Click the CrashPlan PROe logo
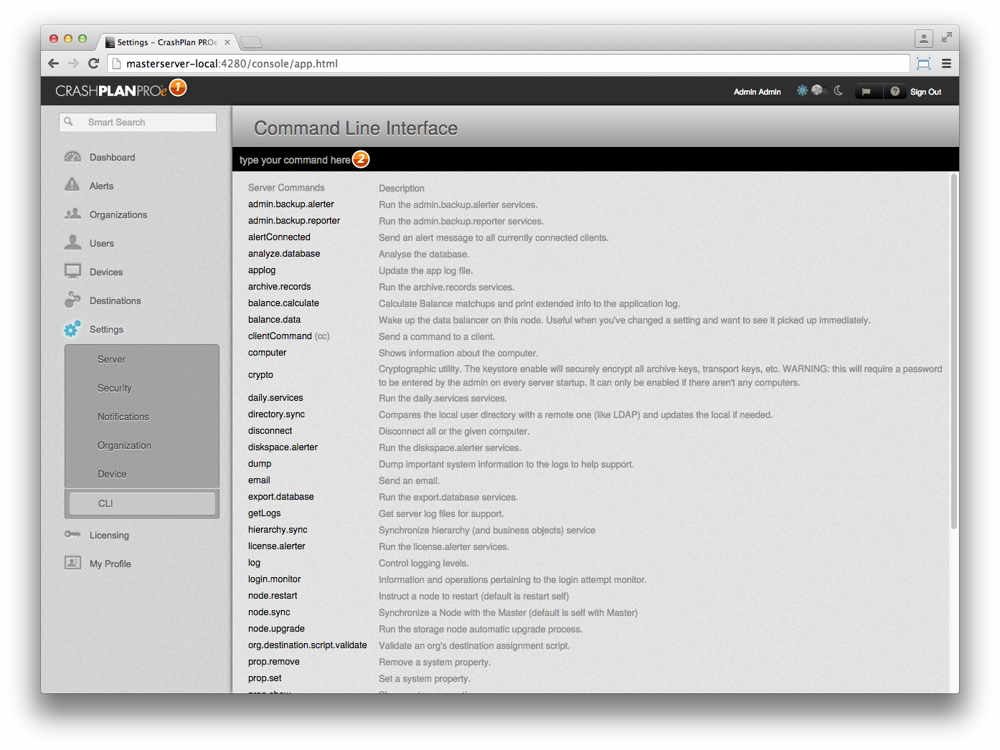This screenshot has height=750, width=1000. (x=110, y=91)
